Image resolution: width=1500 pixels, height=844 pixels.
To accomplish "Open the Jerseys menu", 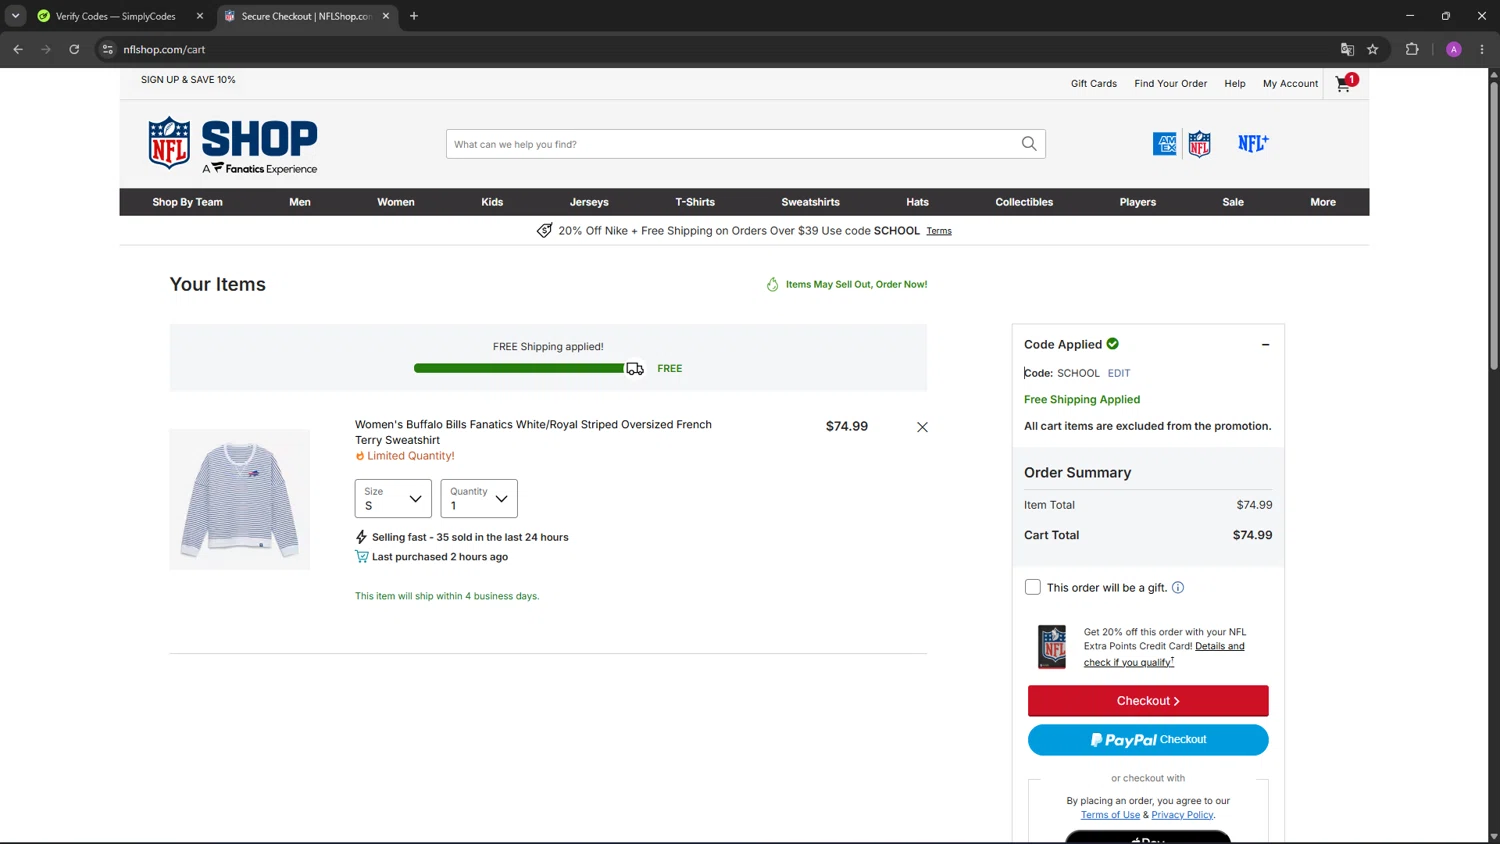I will pyautogui.click(x=589, y=202).
